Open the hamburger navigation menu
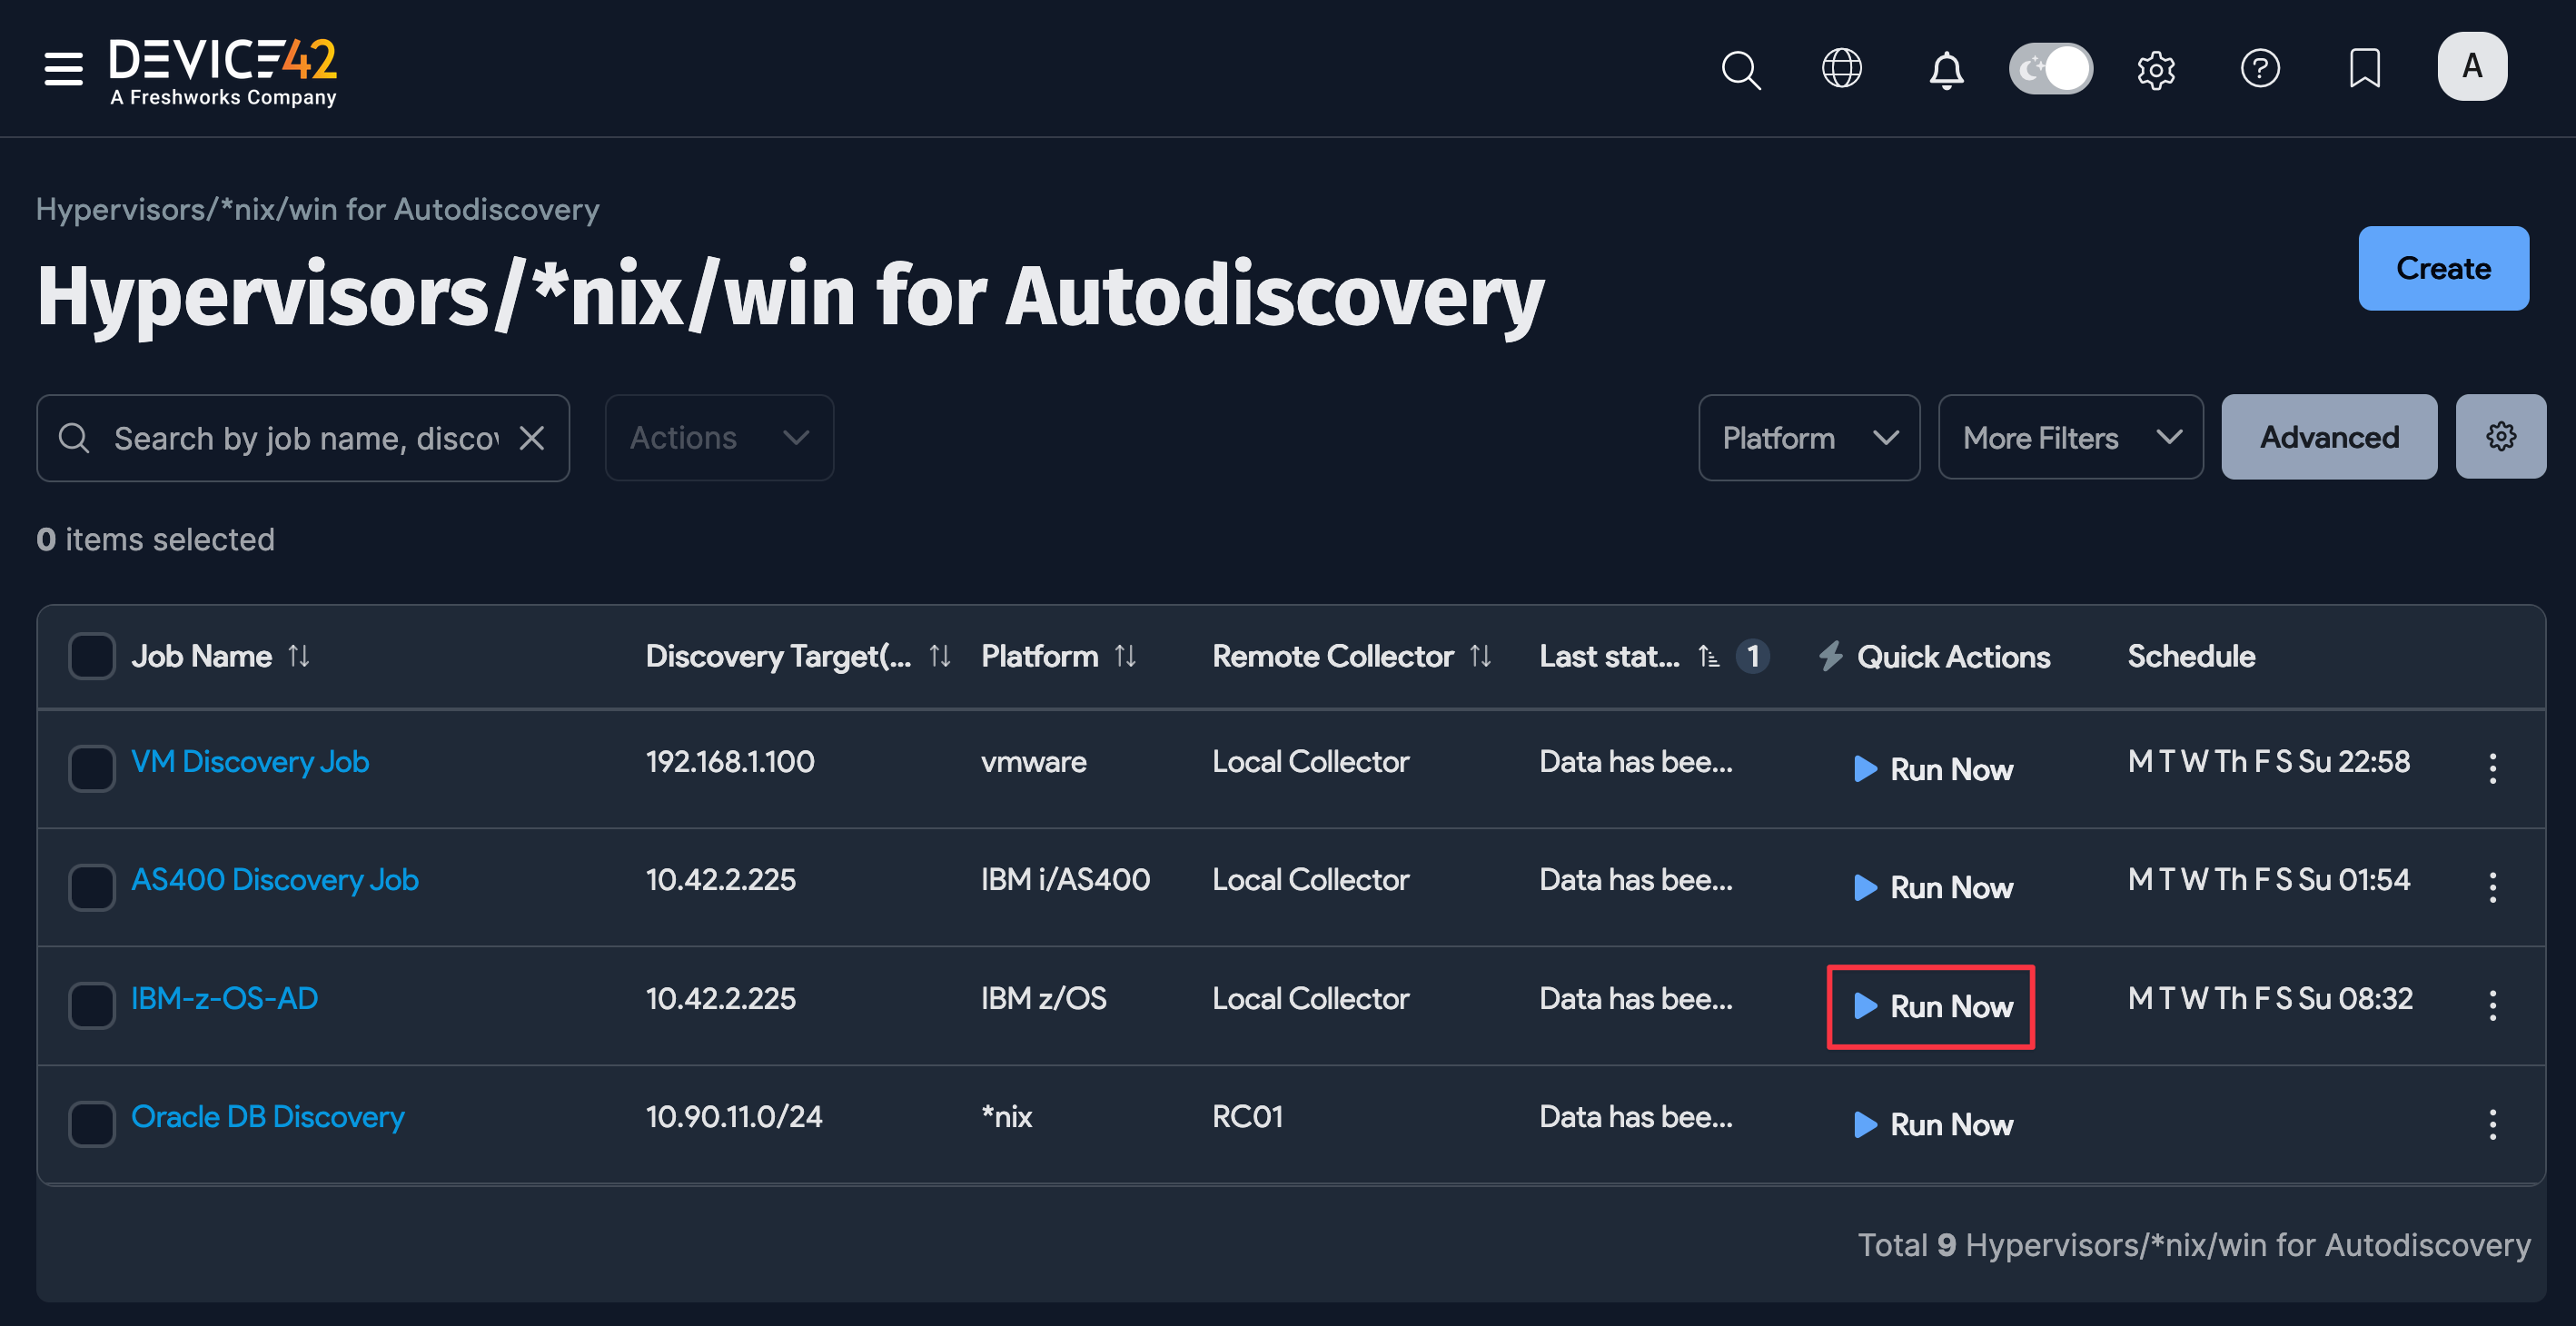This screenshot has width=2576, height=1326. click(63, 69)
